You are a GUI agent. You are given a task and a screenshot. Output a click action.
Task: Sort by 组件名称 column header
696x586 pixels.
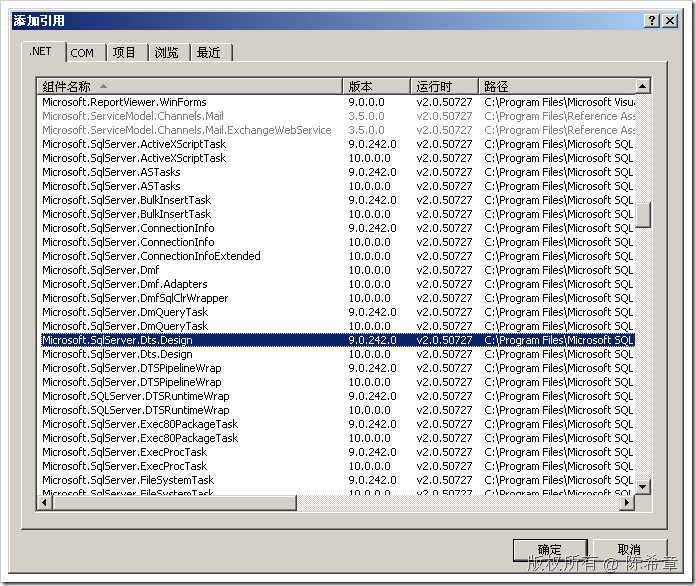pyautogui.click(x=190, y=86)
